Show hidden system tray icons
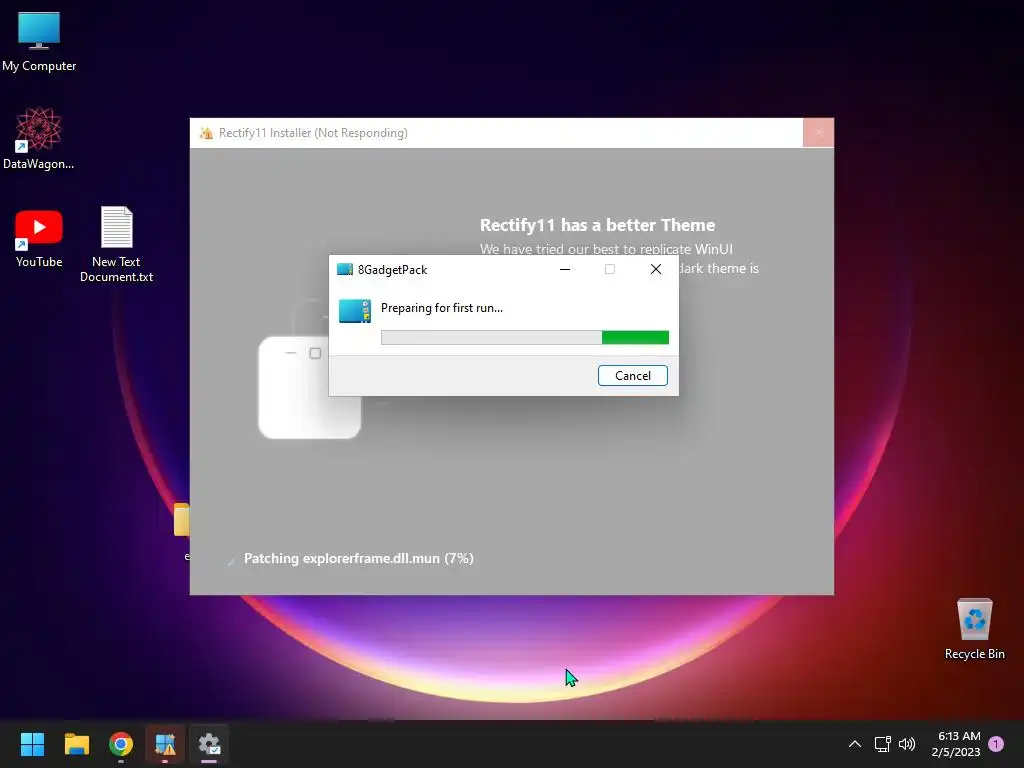 tap(854, 744)
